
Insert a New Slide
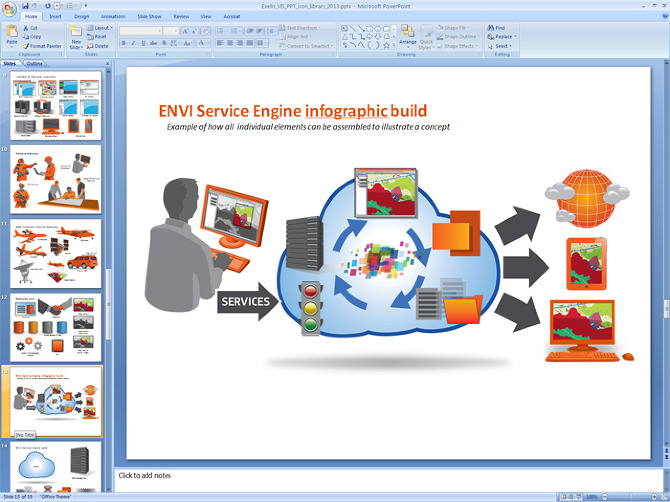tap(76, 38)
